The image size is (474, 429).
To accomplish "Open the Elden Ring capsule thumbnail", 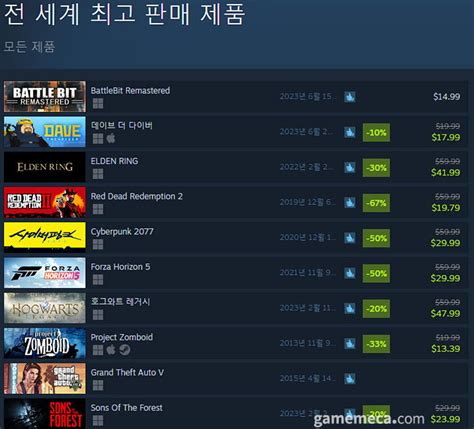I will click(x=45, y=167).
